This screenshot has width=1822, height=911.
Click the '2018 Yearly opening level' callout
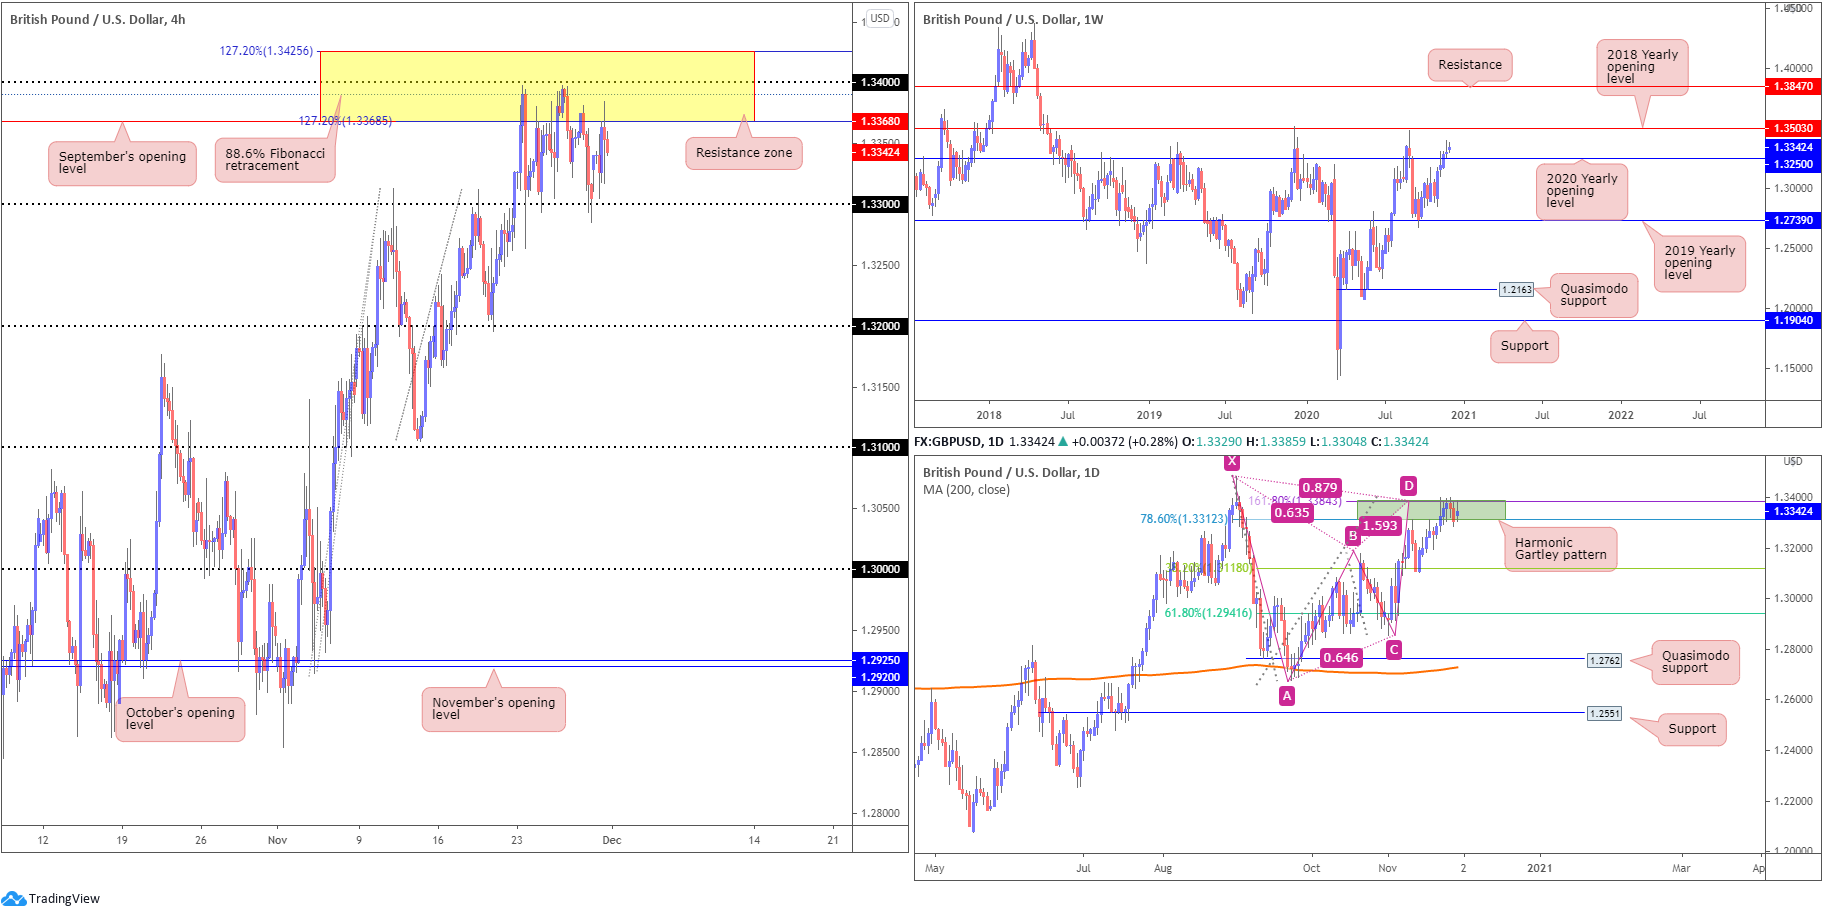pos(1642,67)
